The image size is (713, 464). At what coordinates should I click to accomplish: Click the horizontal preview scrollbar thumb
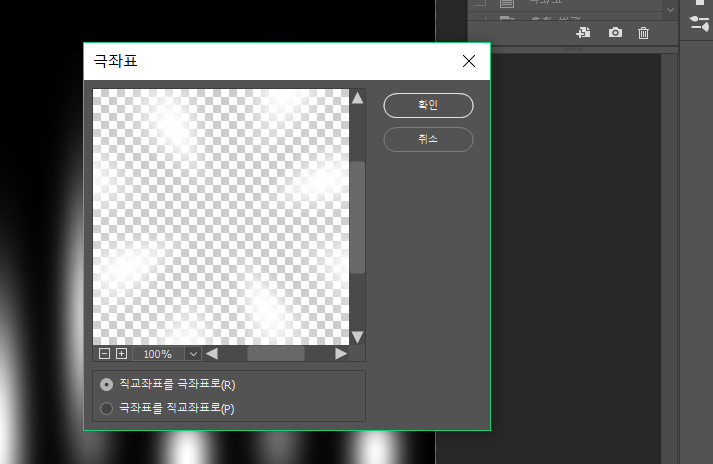pyautogui.click(x=276, y=354)
